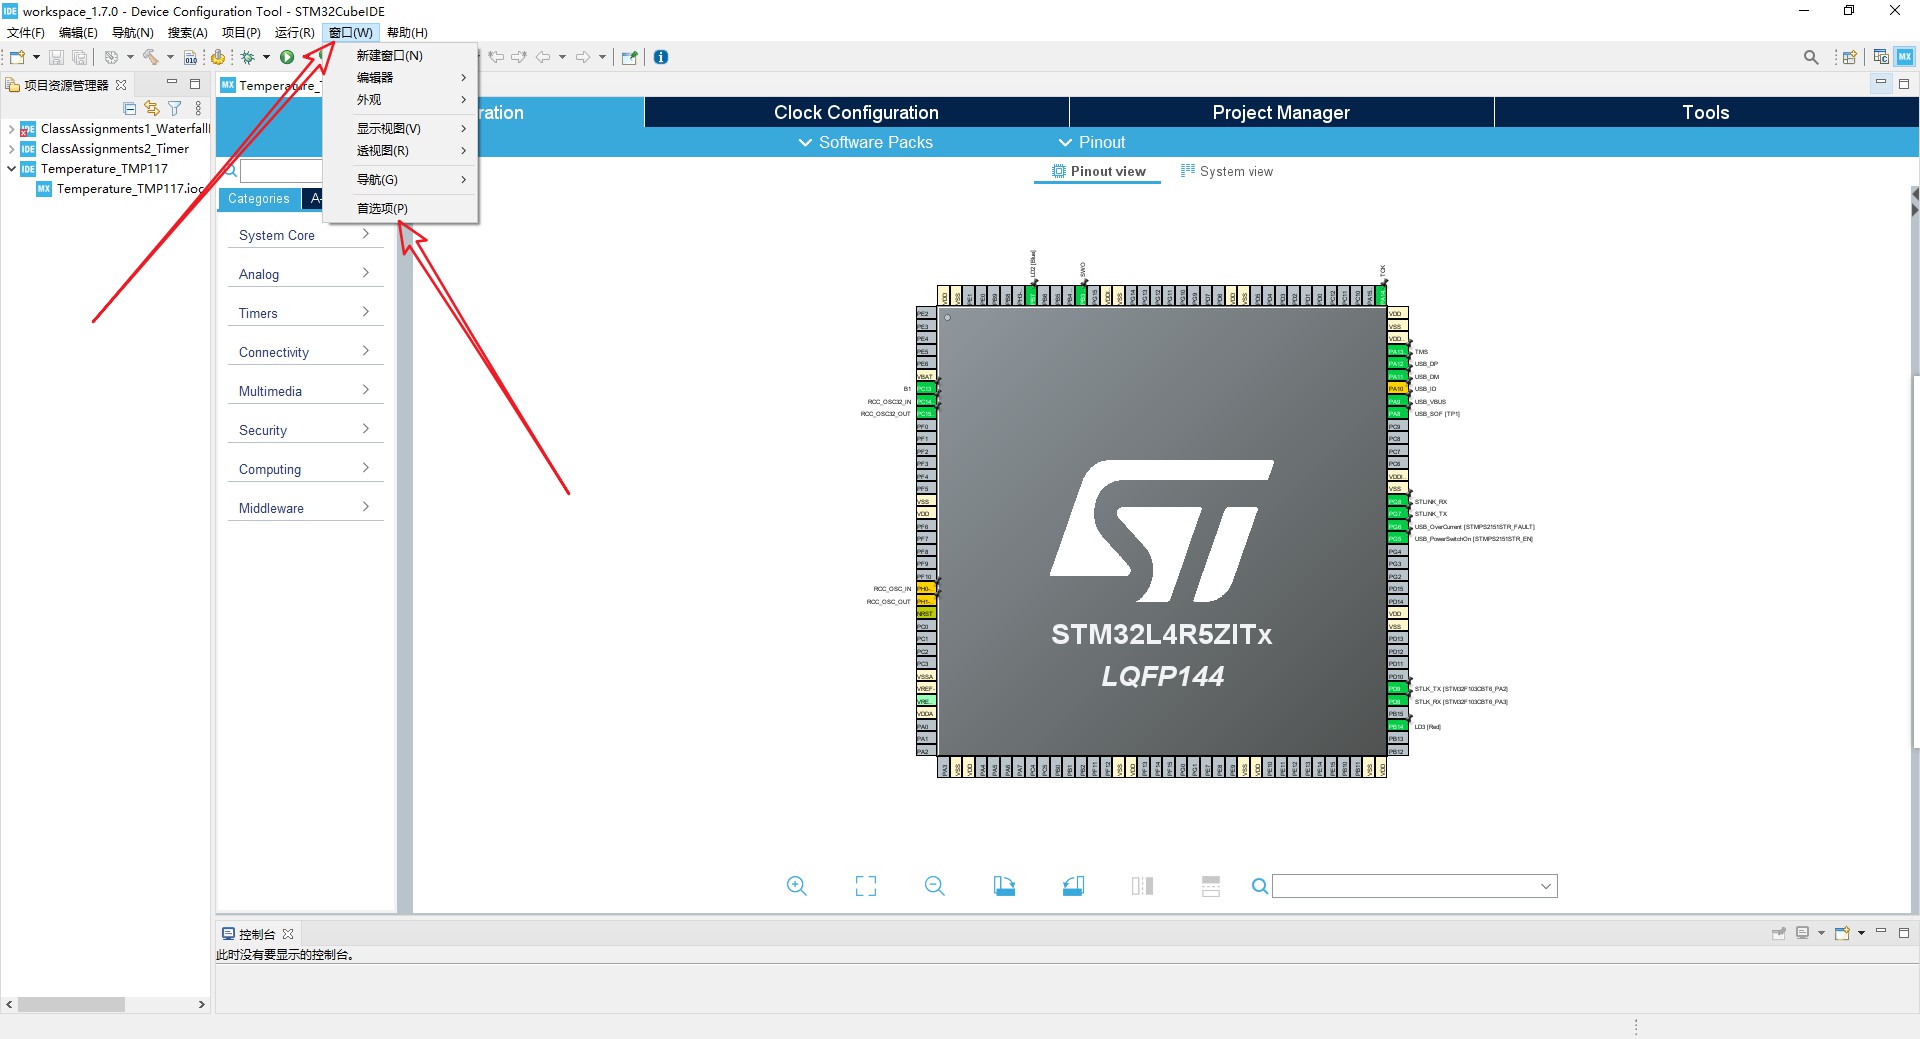The height and width of the screenshot is (1039, 1920).
Task: Open console Display Selected Console icon
Action: point(1803,933)
